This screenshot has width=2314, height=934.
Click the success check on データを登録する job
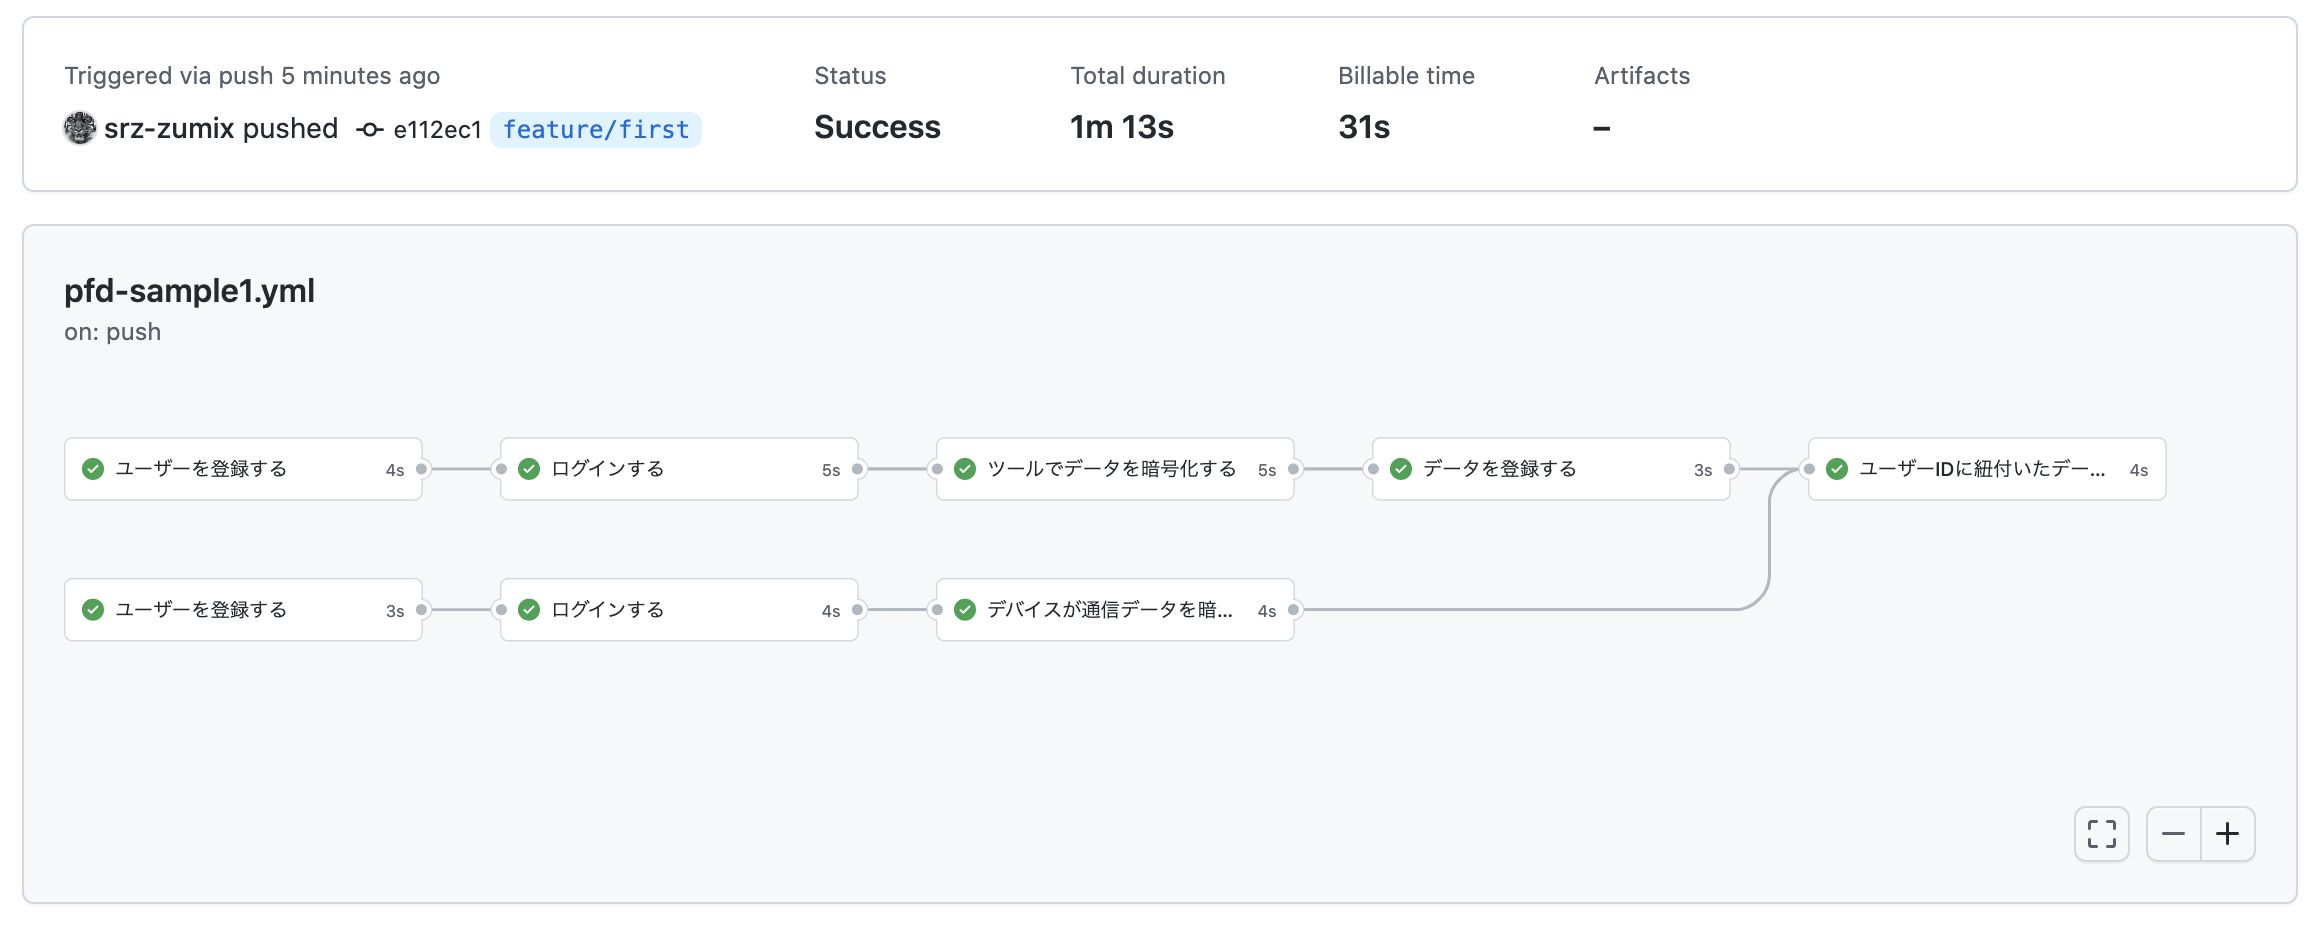pos(1400,467)
